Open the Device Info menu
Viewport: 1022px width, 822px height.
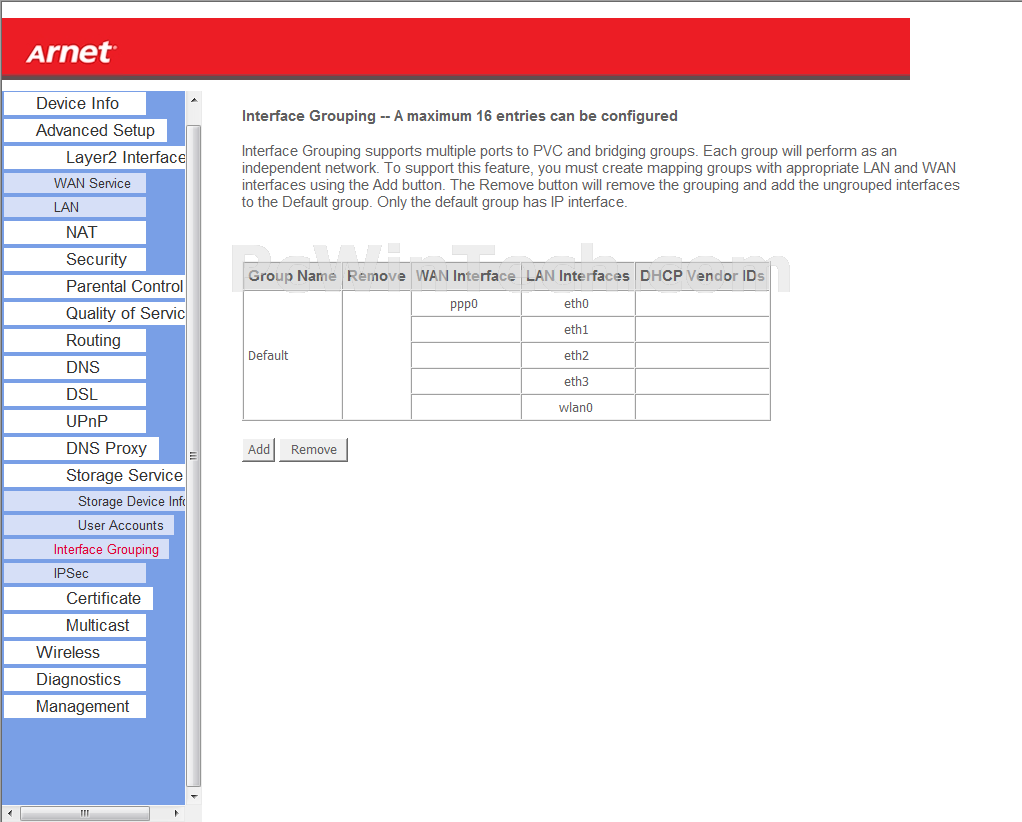77,104
